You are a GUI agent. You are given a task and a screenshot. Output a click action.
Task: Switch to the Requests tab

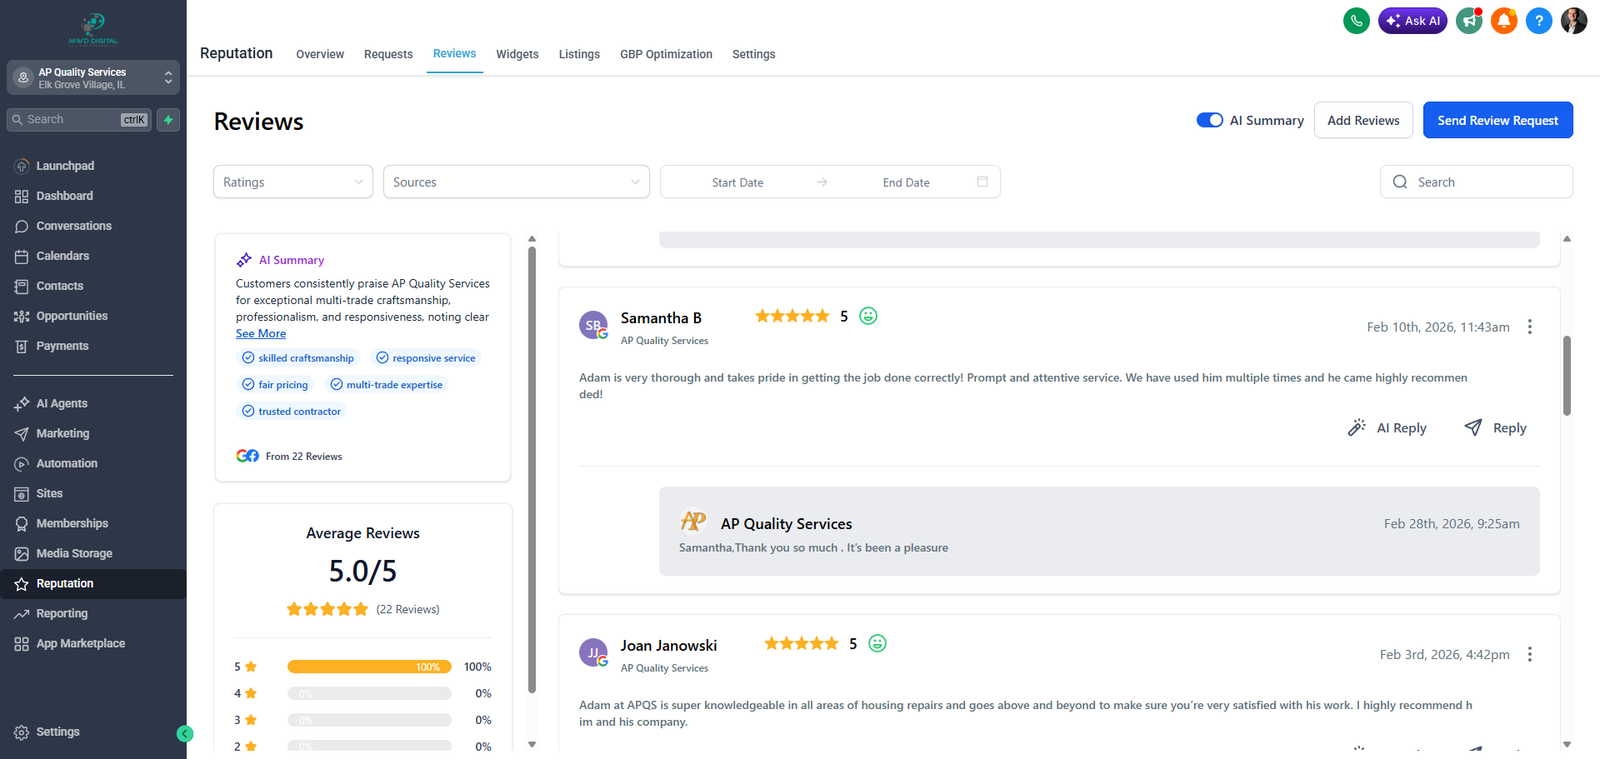point(388,54)
